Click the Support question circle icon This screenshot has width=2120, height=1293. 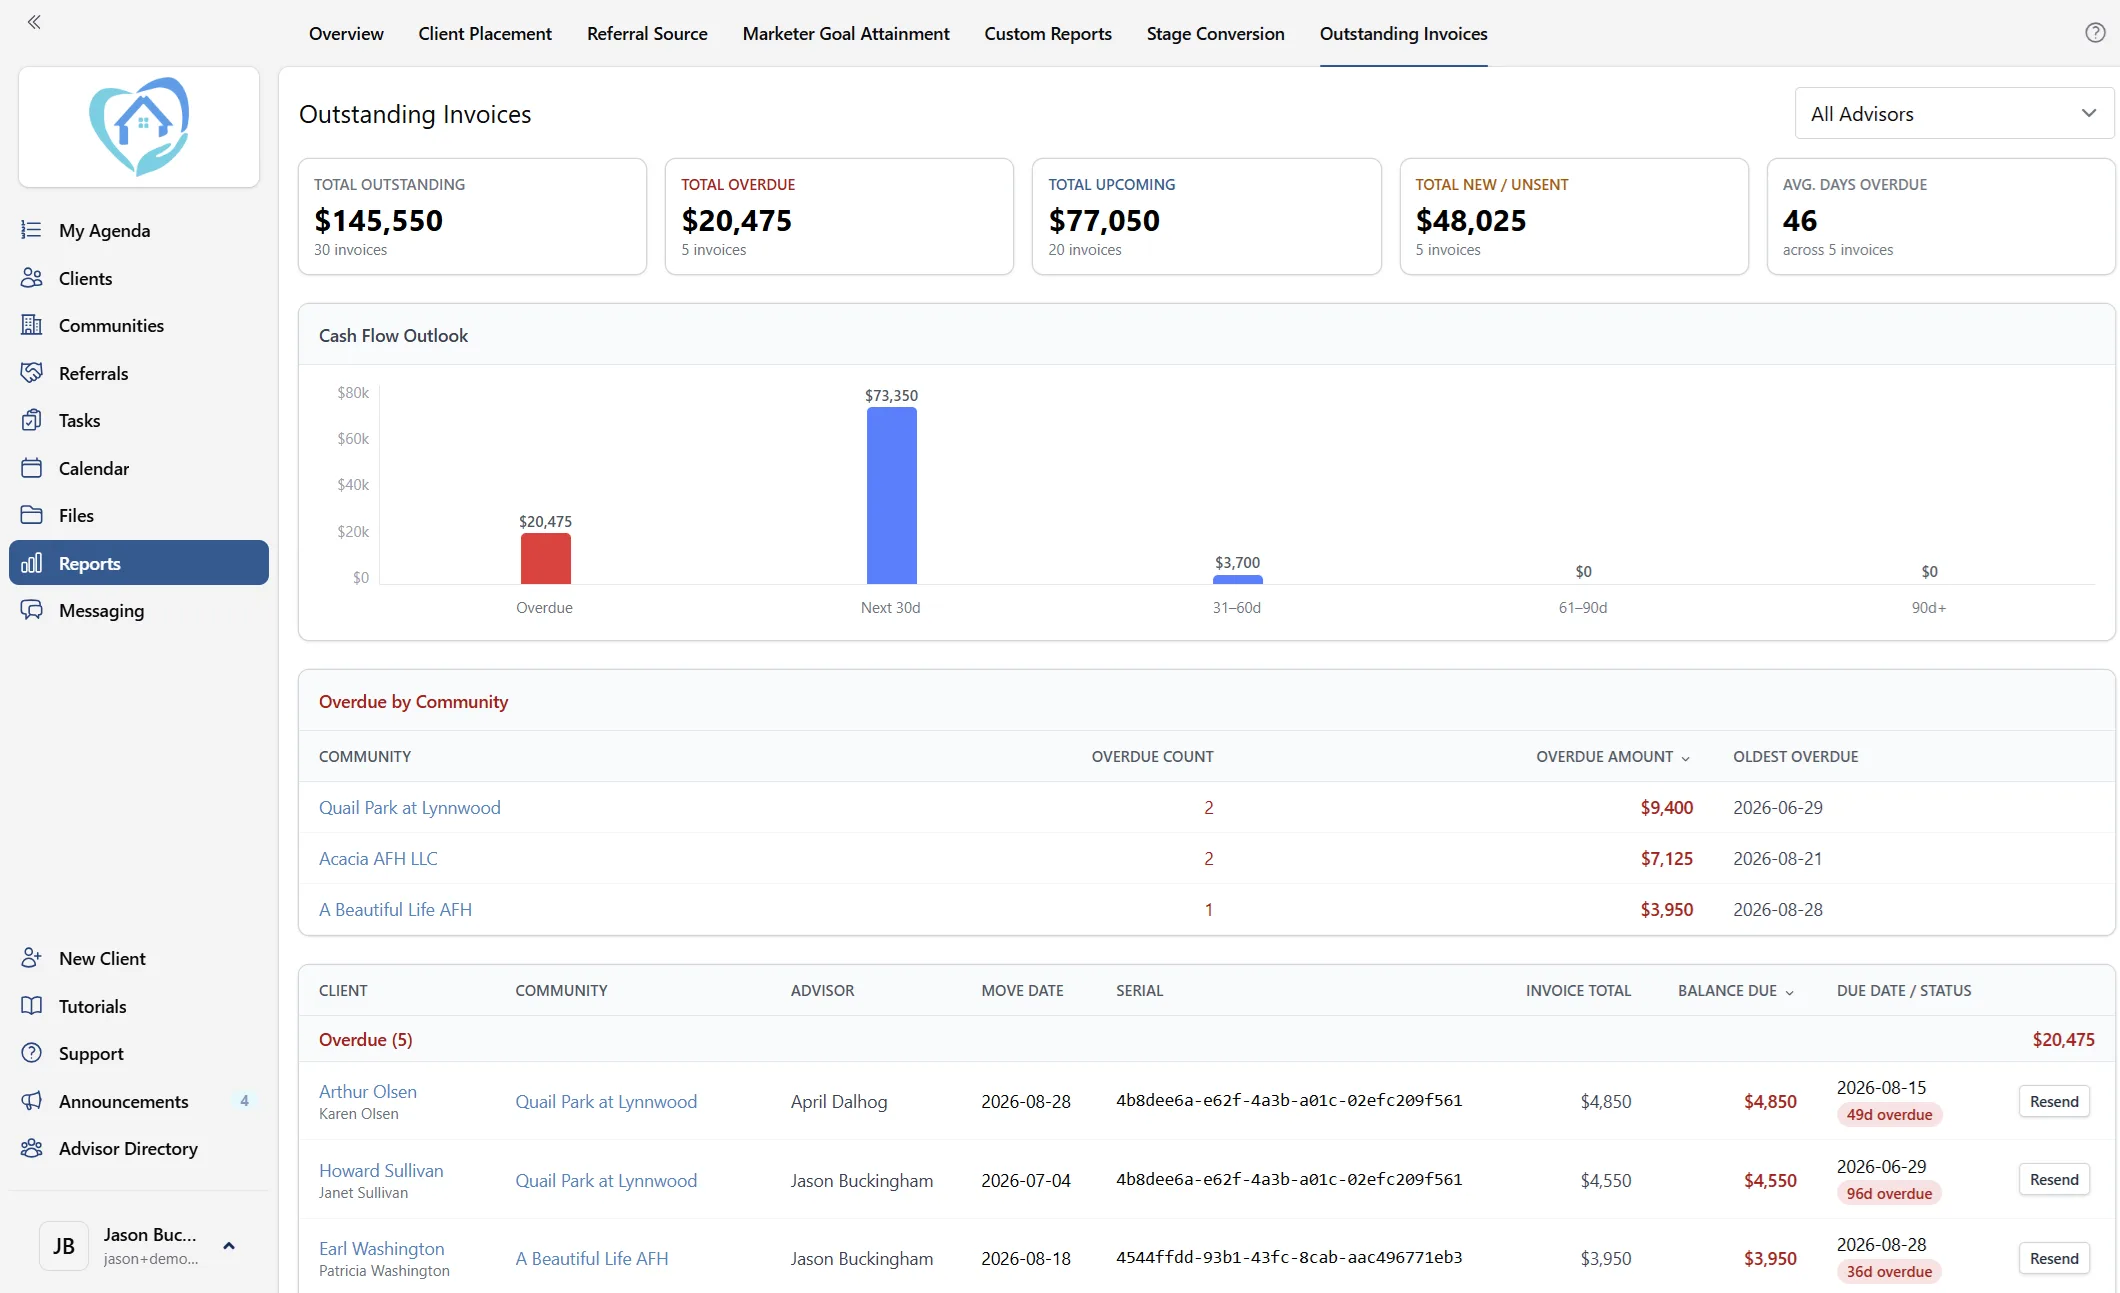point(32,1053)
